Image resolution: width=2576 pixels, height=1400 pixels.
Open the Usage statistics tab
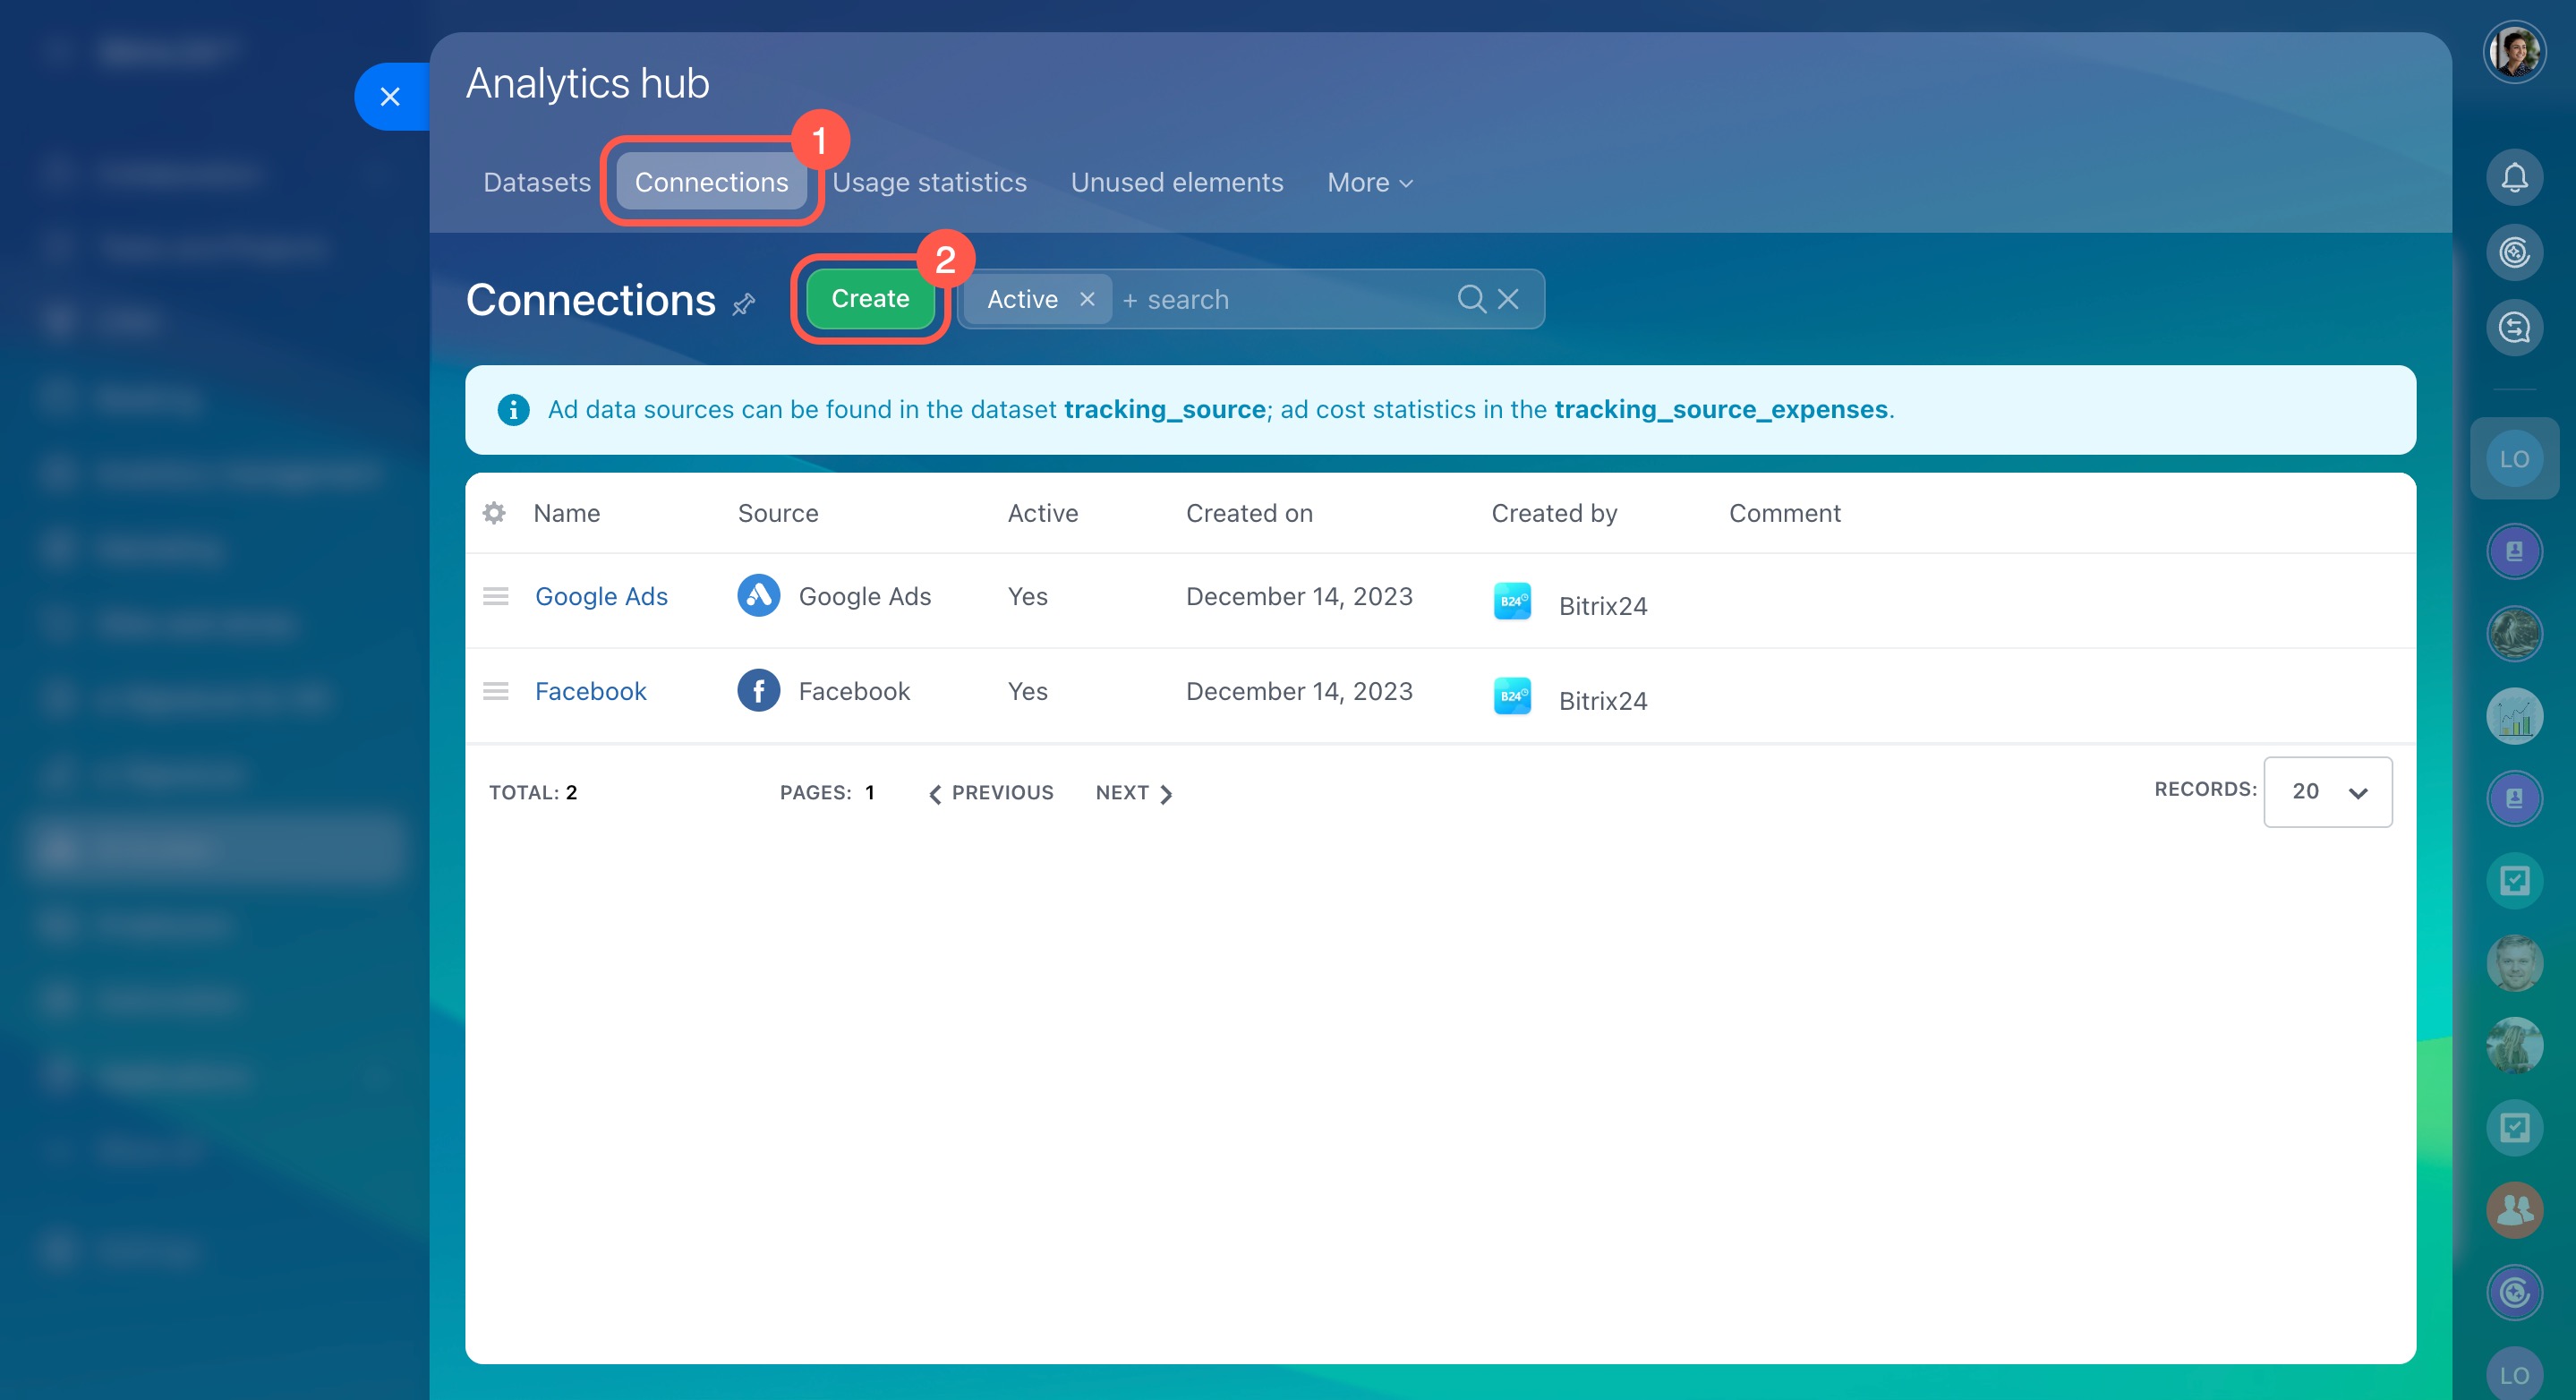click(x=929, y=183)
